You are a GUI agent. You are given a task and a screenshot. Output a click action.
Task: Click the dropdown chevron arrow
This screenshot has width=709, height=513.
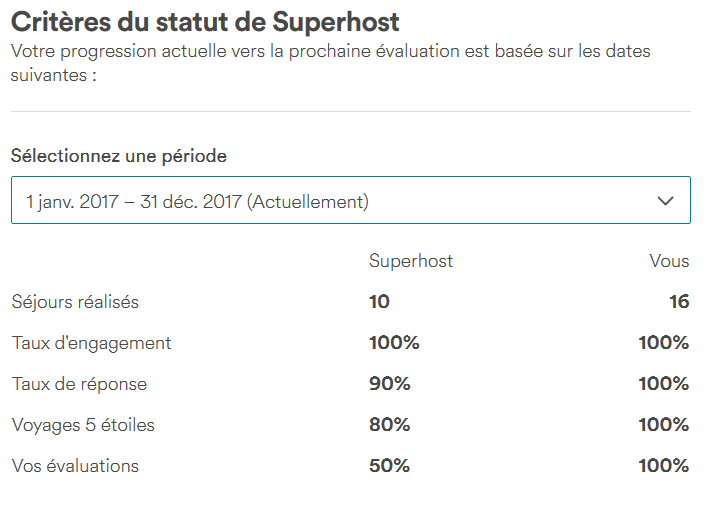[665, 201]
